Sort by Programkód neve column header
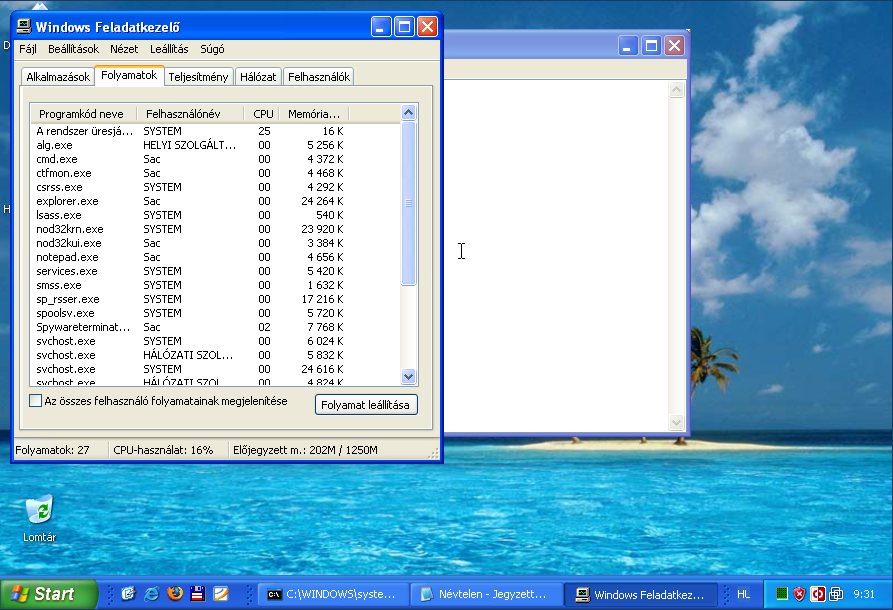 tap(84, 114)
